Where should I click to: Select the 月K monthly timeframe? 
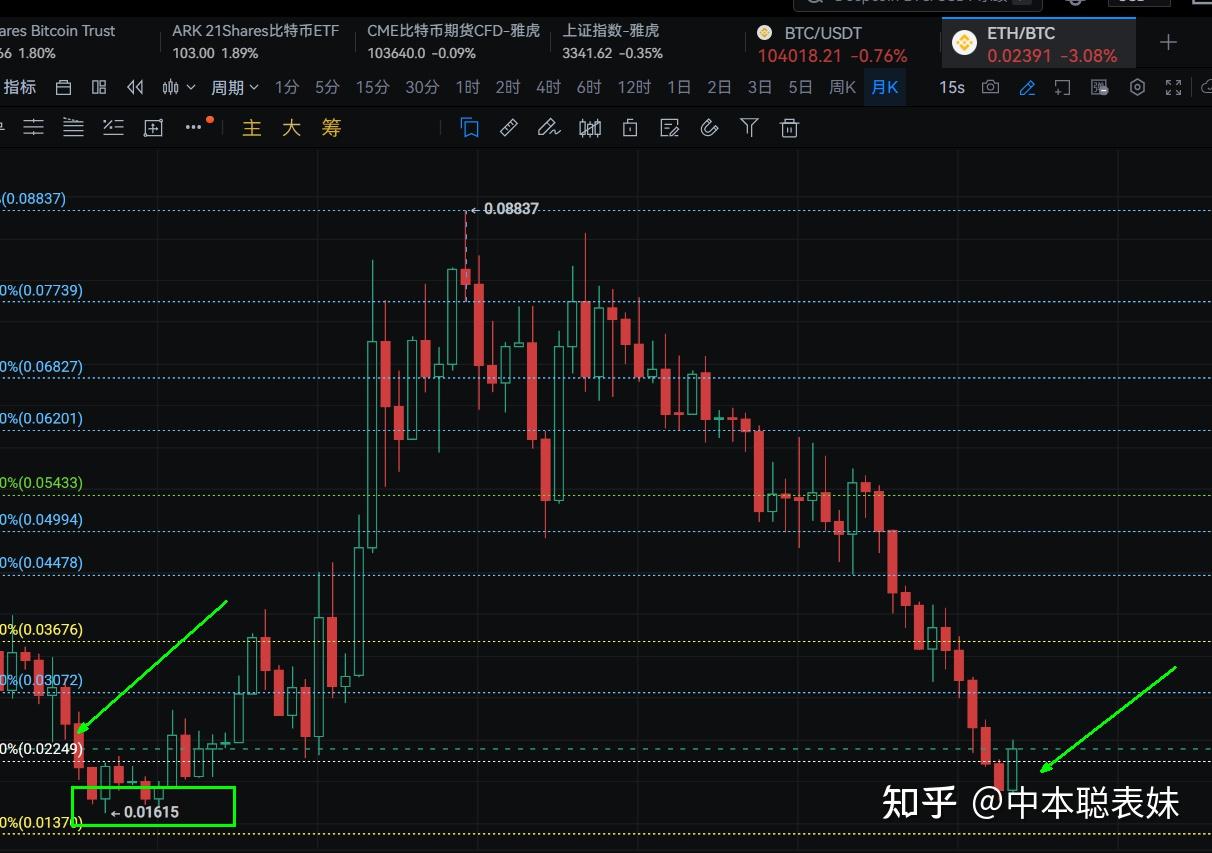pos(884,87)
